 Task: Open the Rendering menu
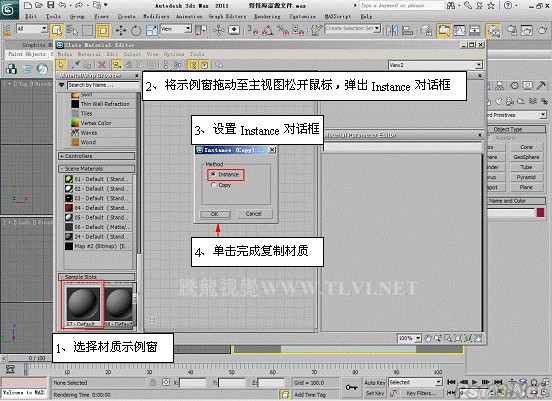[x=267, y=16]
